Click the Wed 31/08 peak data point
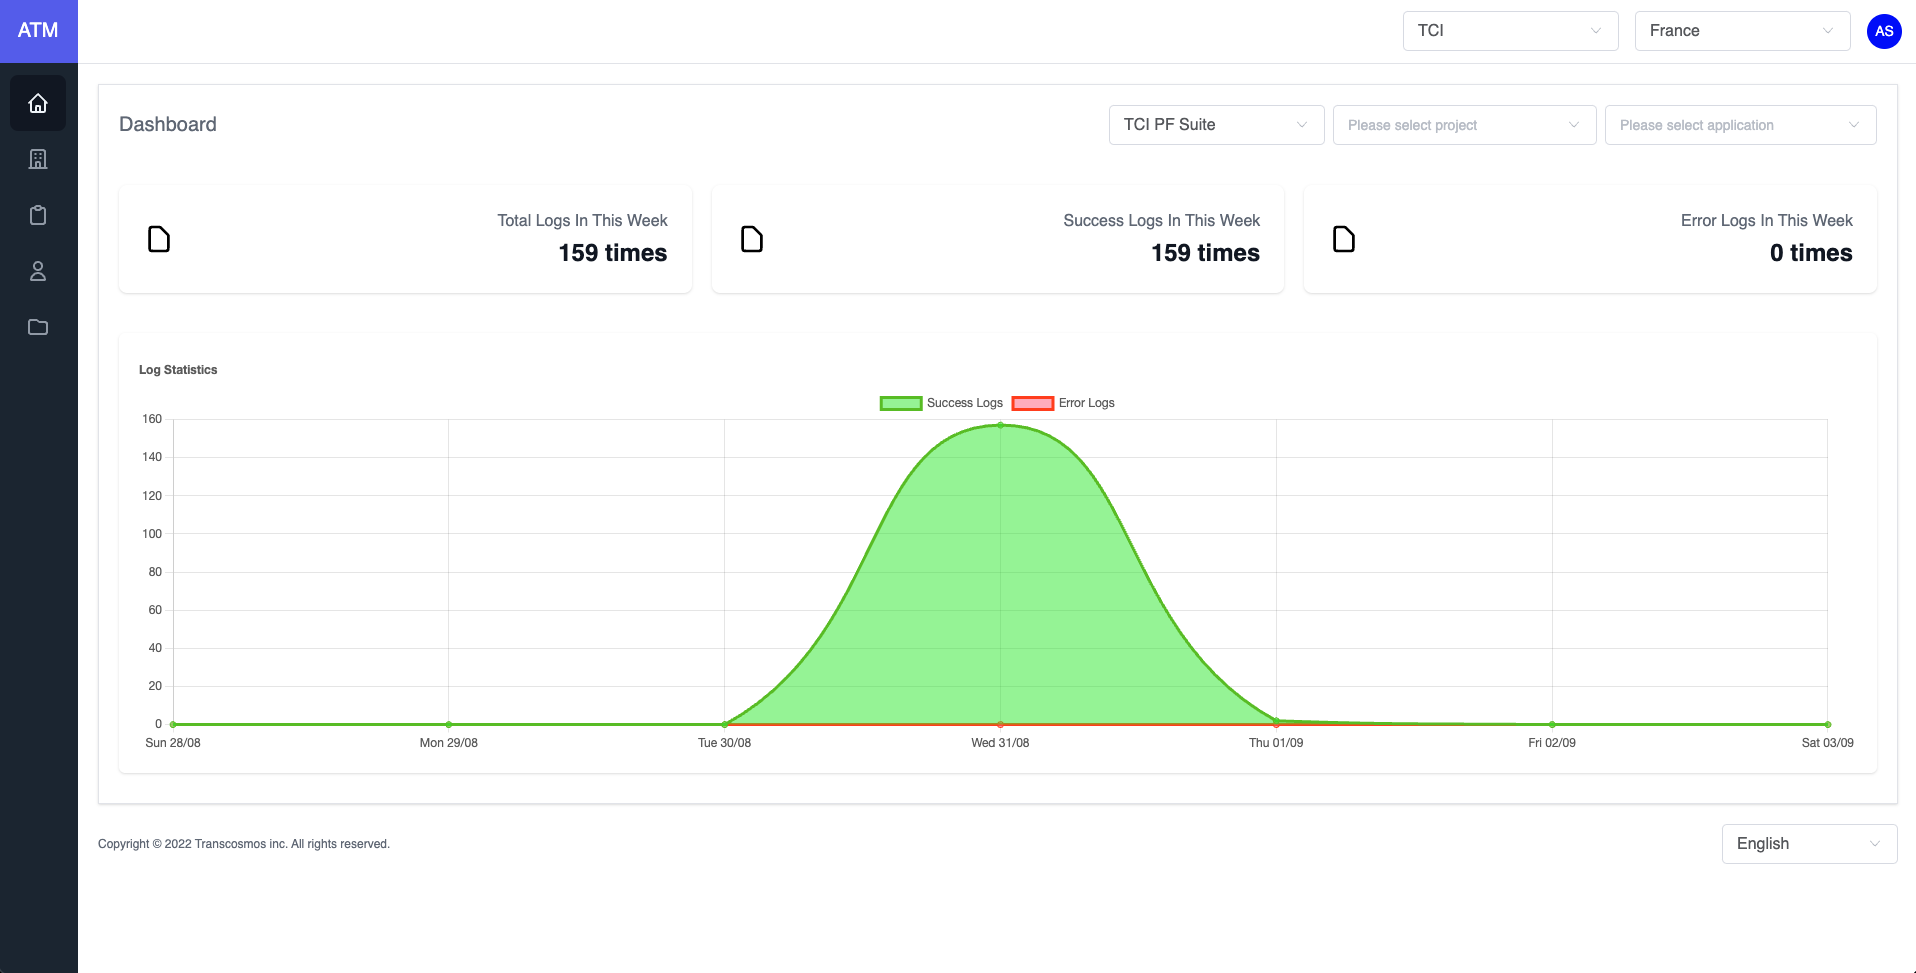Screen dimensions: 1916x973 point(1000,426)
